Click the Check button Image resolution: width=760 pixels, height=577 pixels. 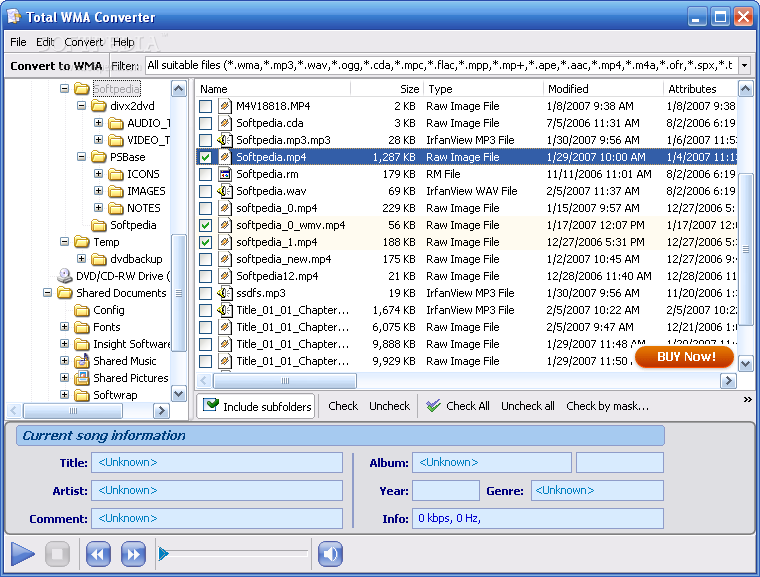click(x=343, y=406)
